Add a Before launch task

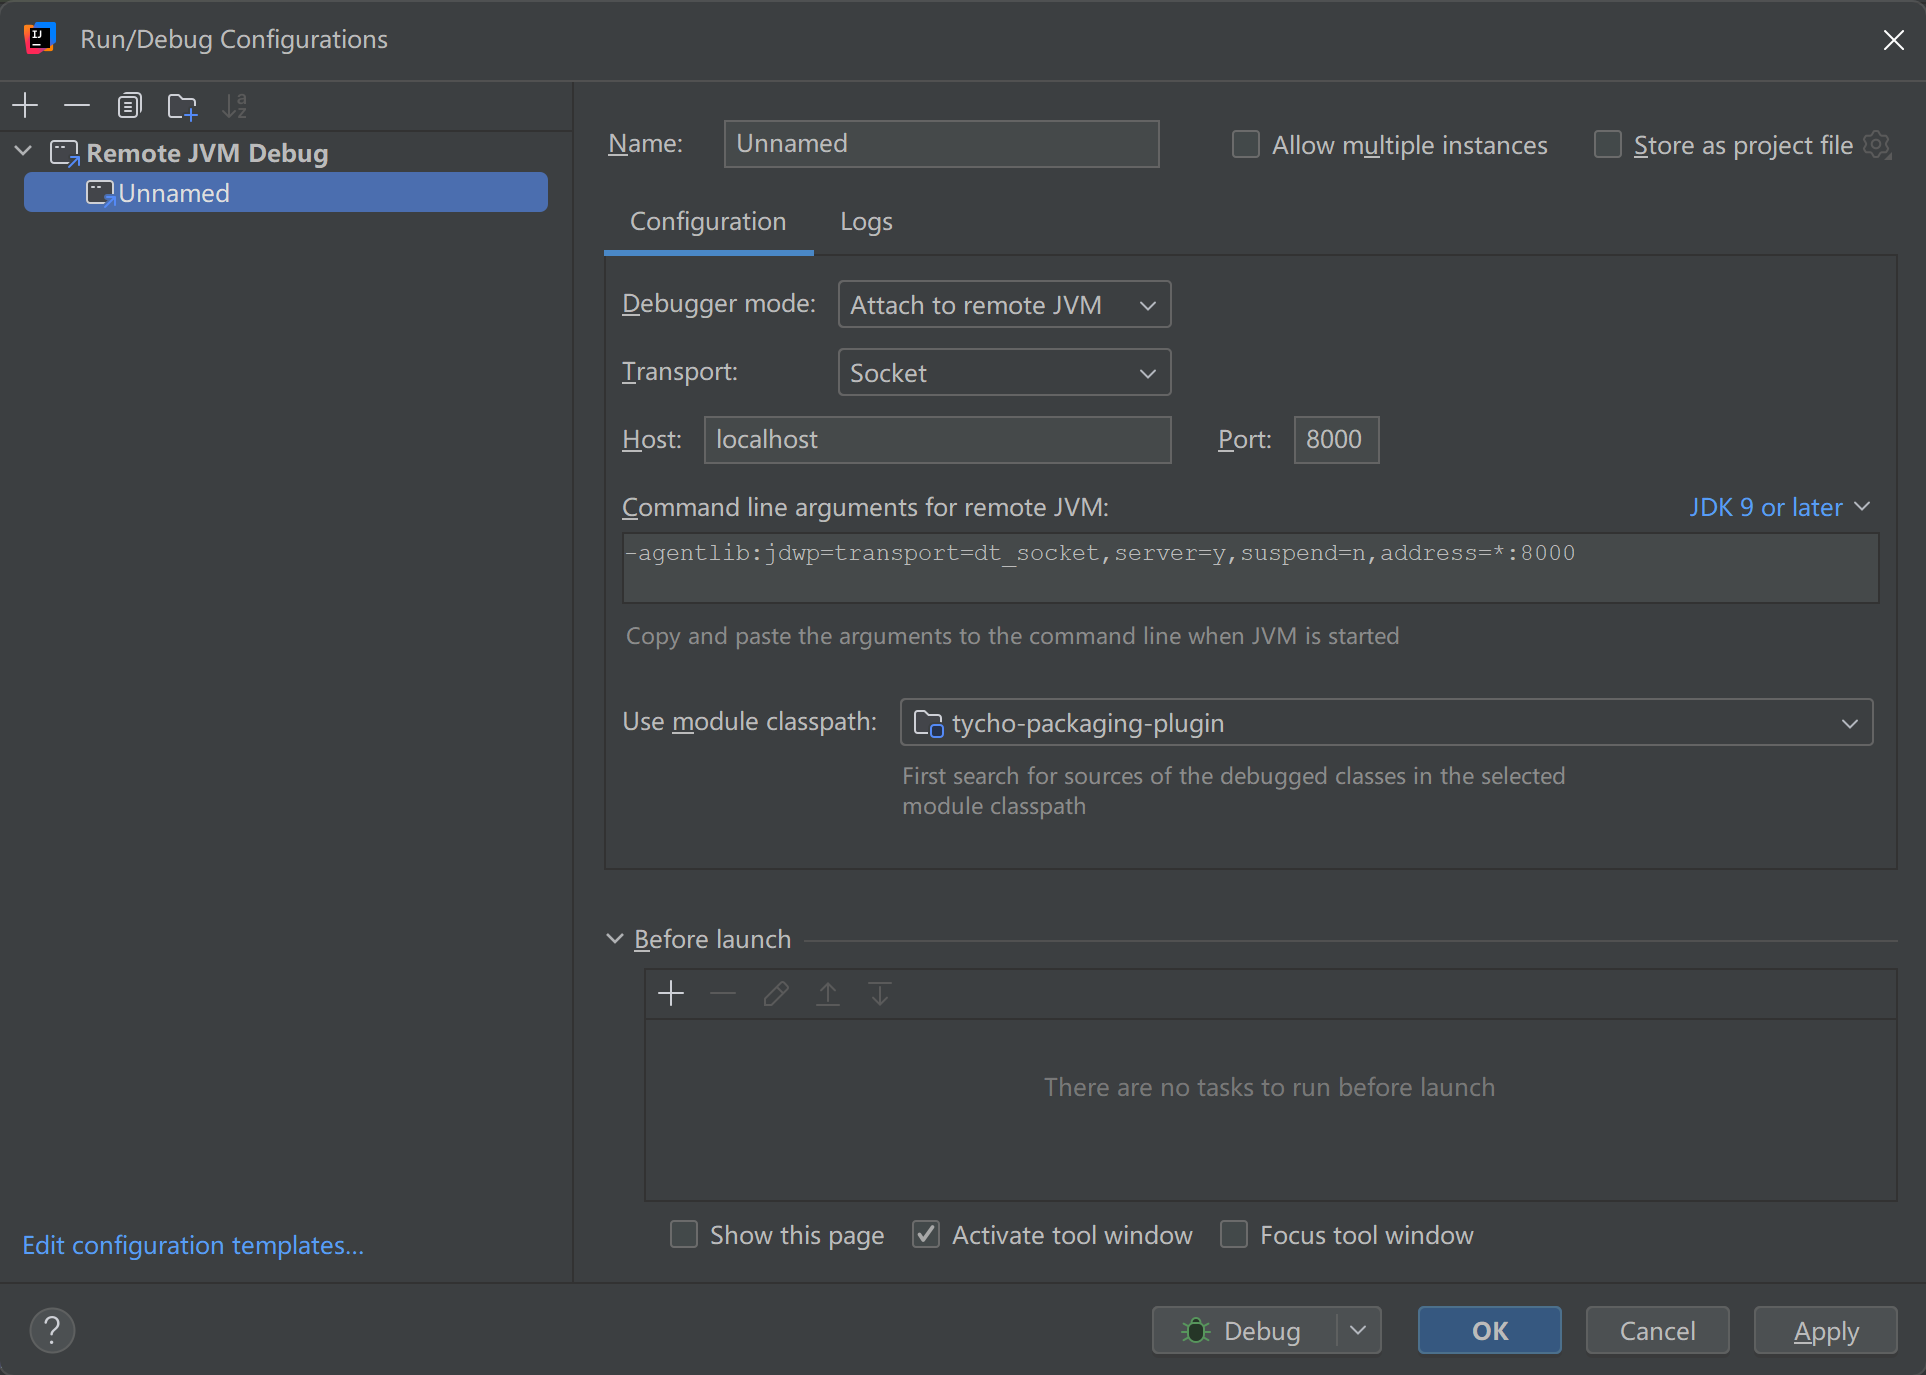click(671, 993)
